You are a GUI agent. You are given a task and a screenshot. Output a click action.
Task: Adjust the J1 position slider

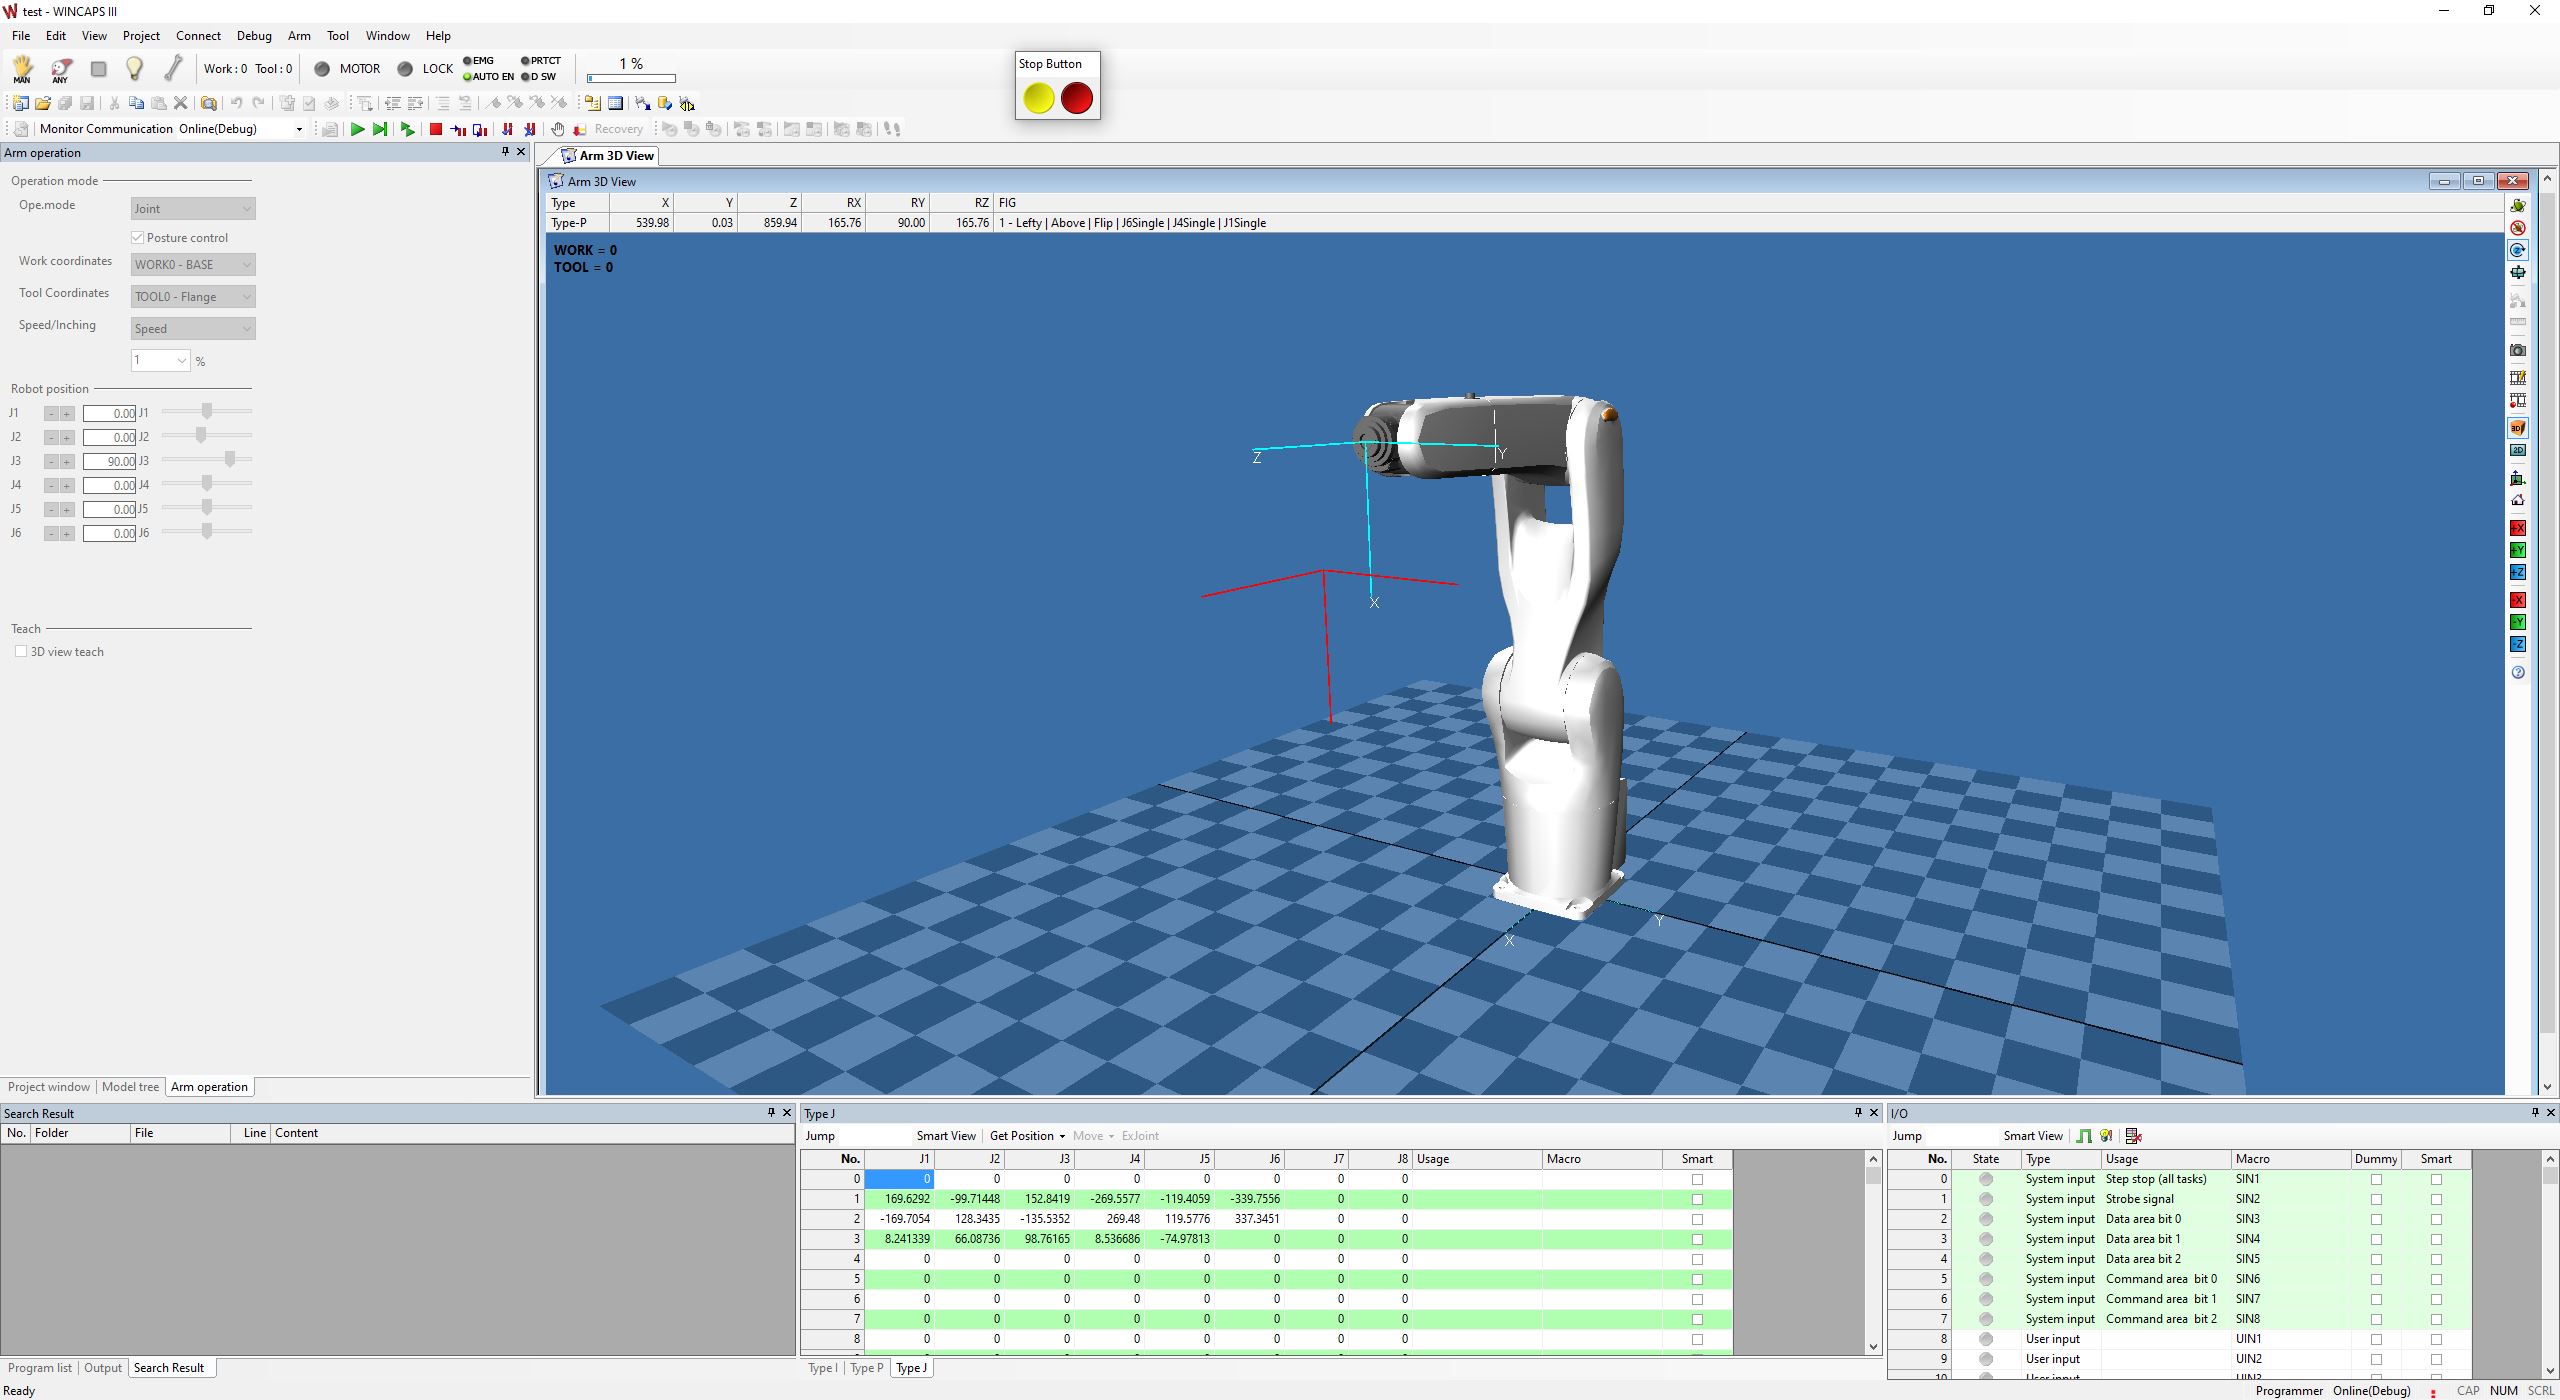pyautogui.click(x=207, y=412)
